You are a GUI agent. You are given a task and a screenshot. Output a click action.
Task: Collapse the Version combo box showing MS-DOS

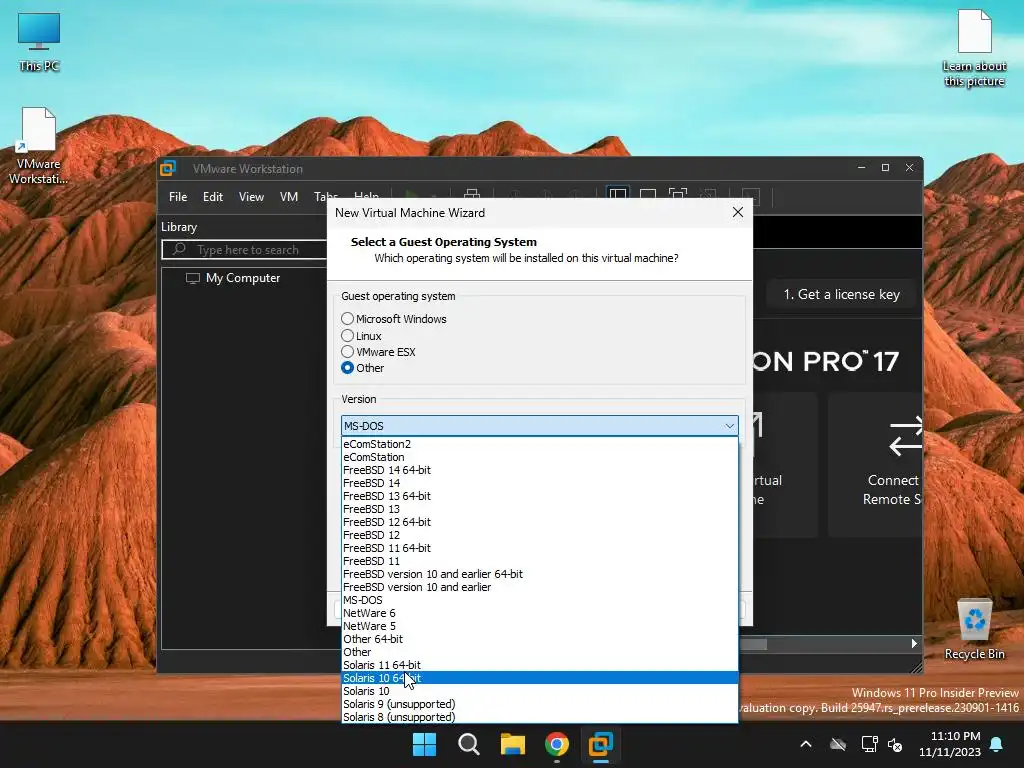click(539, 426)
